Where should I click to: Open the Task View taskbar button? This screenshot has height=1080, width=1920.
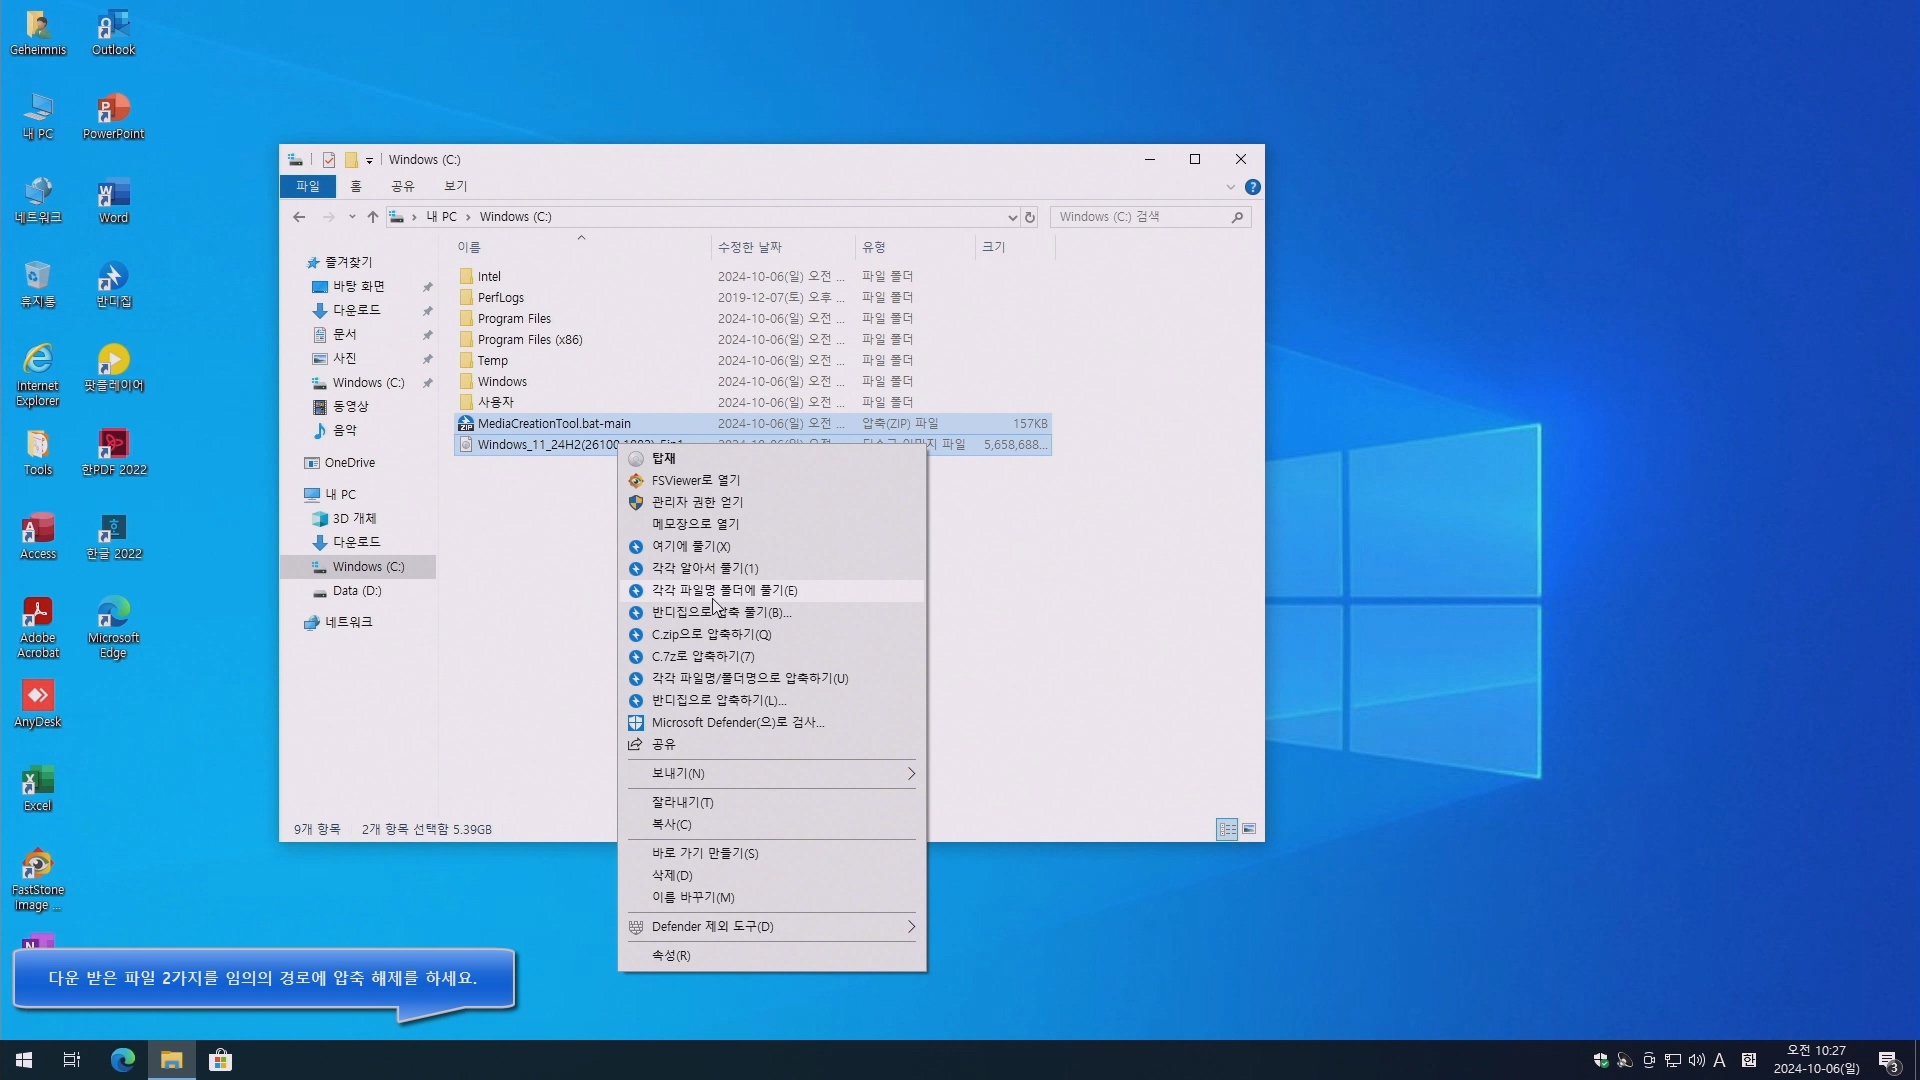click(71, 1060)
